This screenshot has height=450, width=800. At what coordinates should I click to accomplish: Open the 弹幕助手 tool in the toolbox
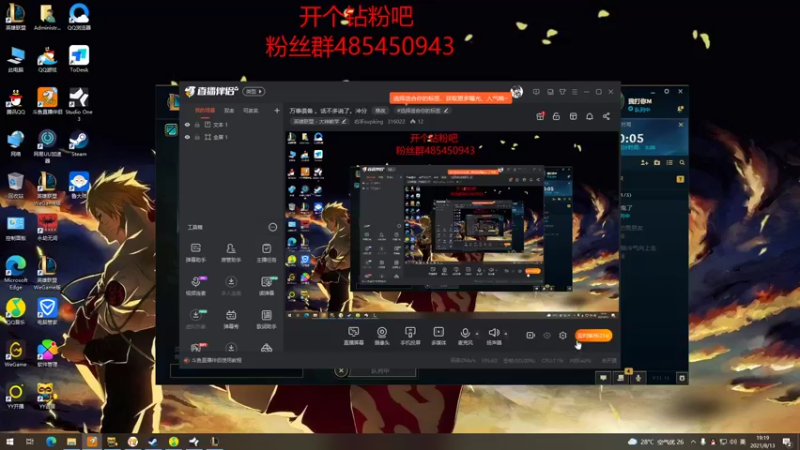[x=195, y=253]
